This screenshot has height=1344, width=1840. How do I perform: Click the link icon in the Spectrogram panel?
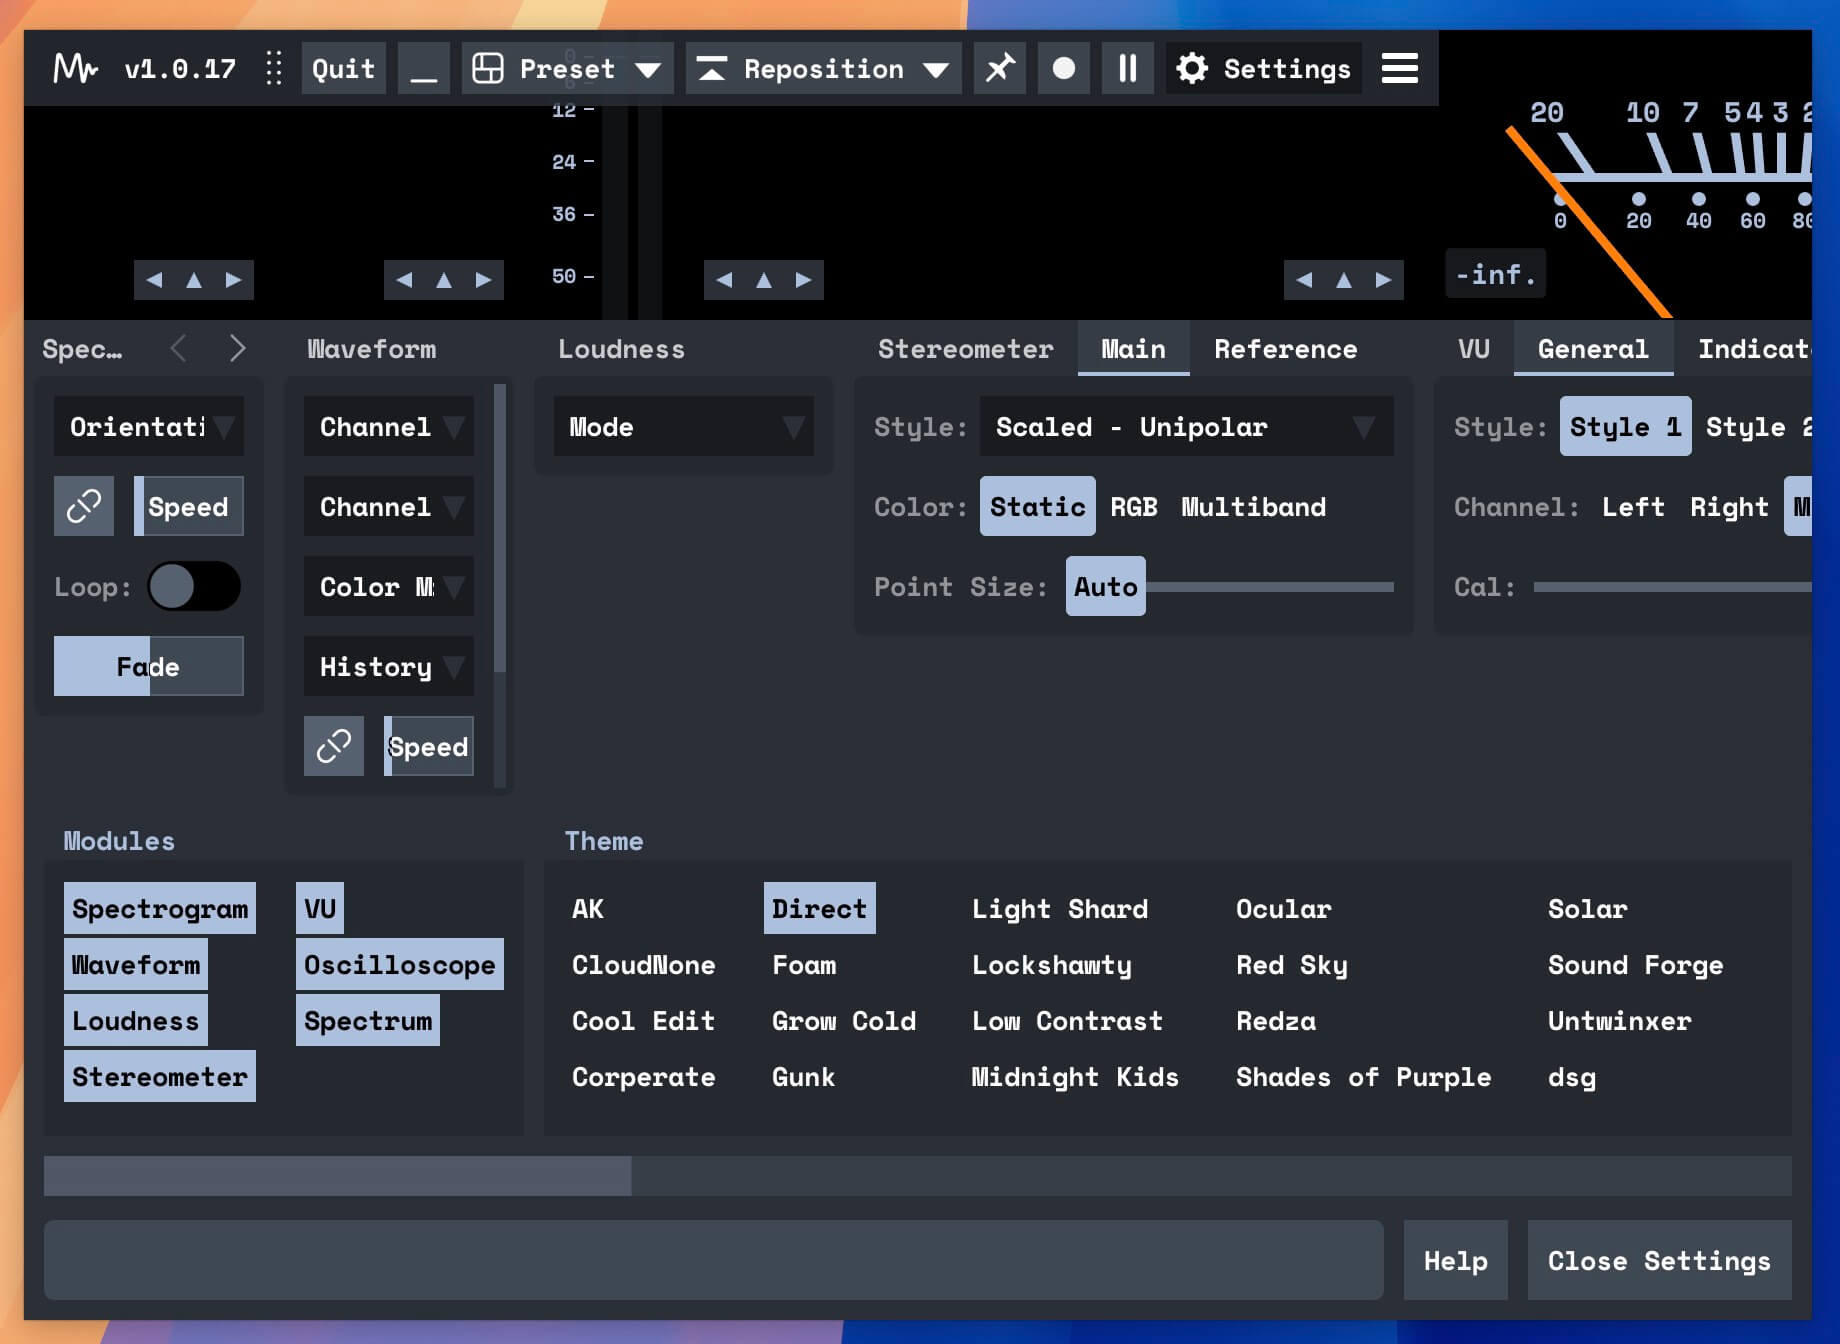coord(83,506)
